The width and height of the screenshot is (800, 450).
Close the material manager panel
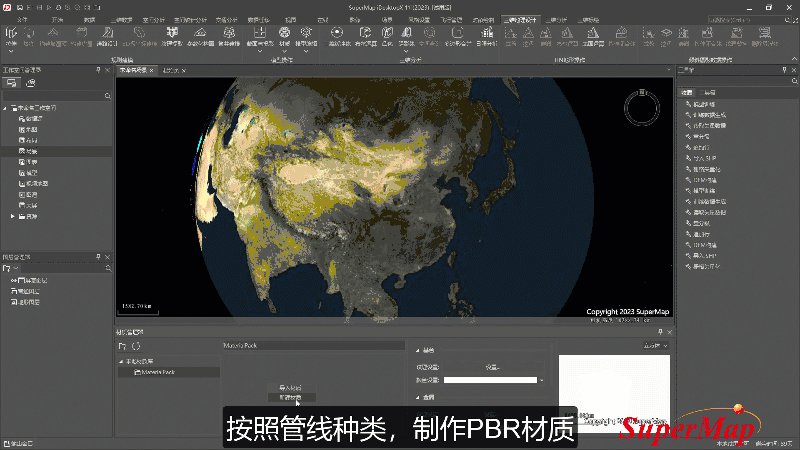click(x=669, y=332)
